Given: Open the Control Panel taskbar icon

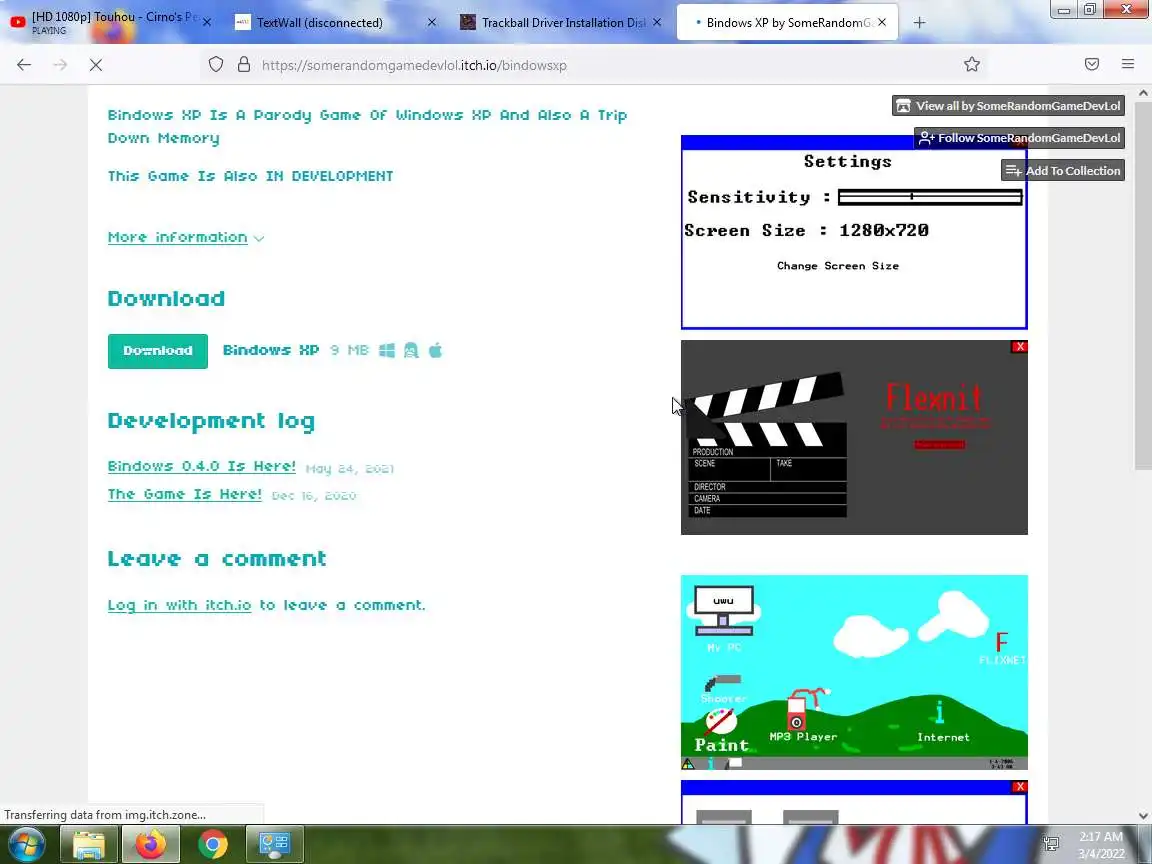Looking at the screenshot, I should pos(275,844).
